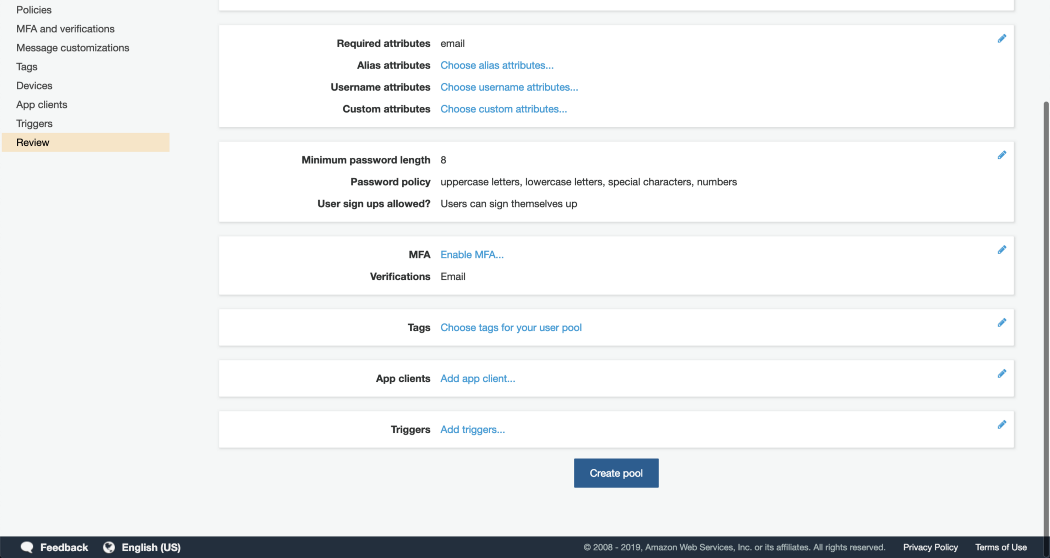Edit the Required attributes section pencil icon
The width and height of the screenshot is (1050, 558).
(1002, 39)
